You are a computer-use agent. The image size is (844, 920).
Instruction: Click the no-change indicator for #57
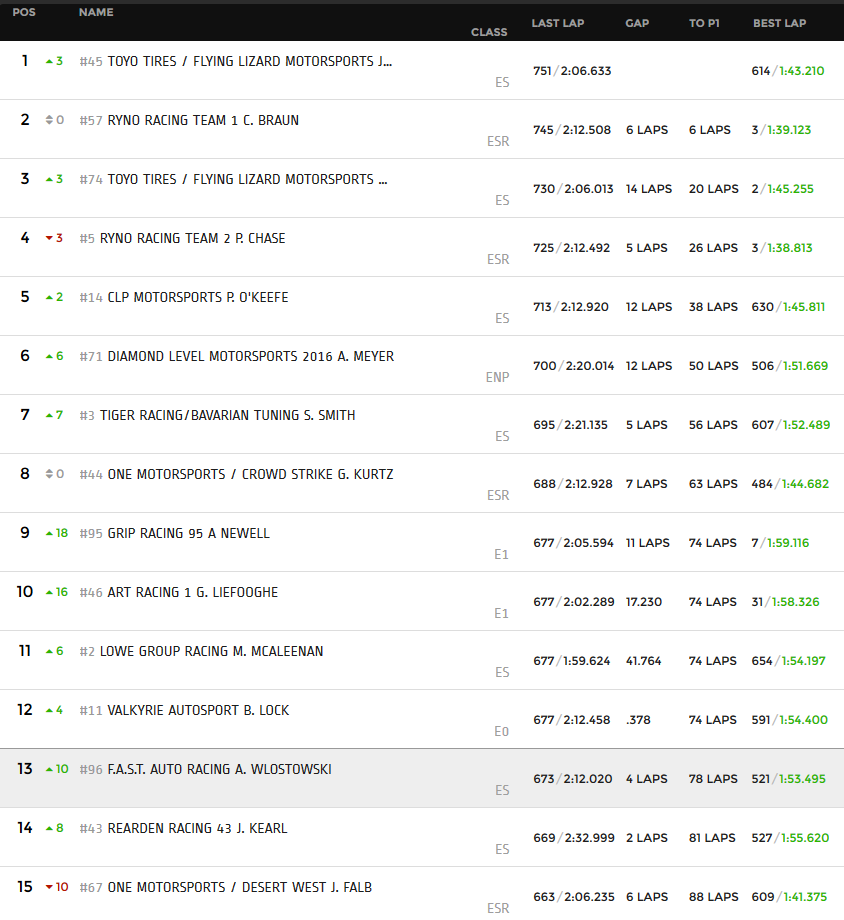49,120
